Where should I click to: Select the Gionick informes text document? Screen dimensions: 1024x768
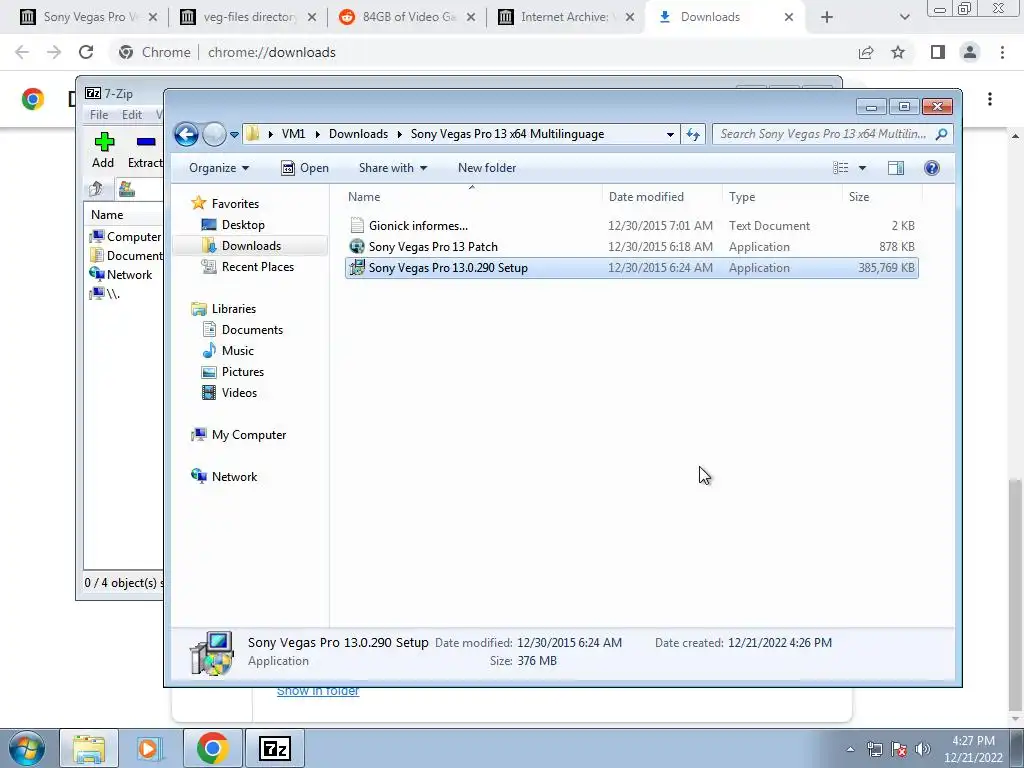click(631, 226)
